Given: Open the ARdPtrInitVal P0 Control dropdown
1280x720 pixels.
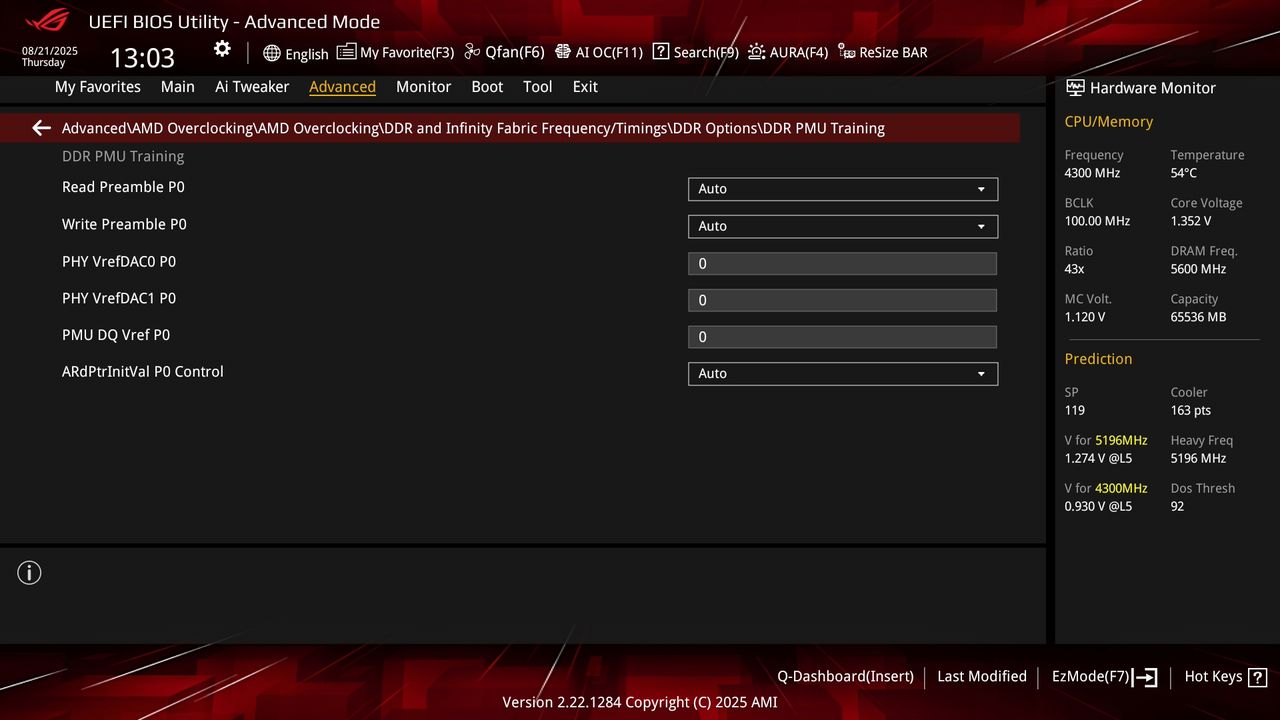Looking at the screenshot, I should click(x=842, y=373).
